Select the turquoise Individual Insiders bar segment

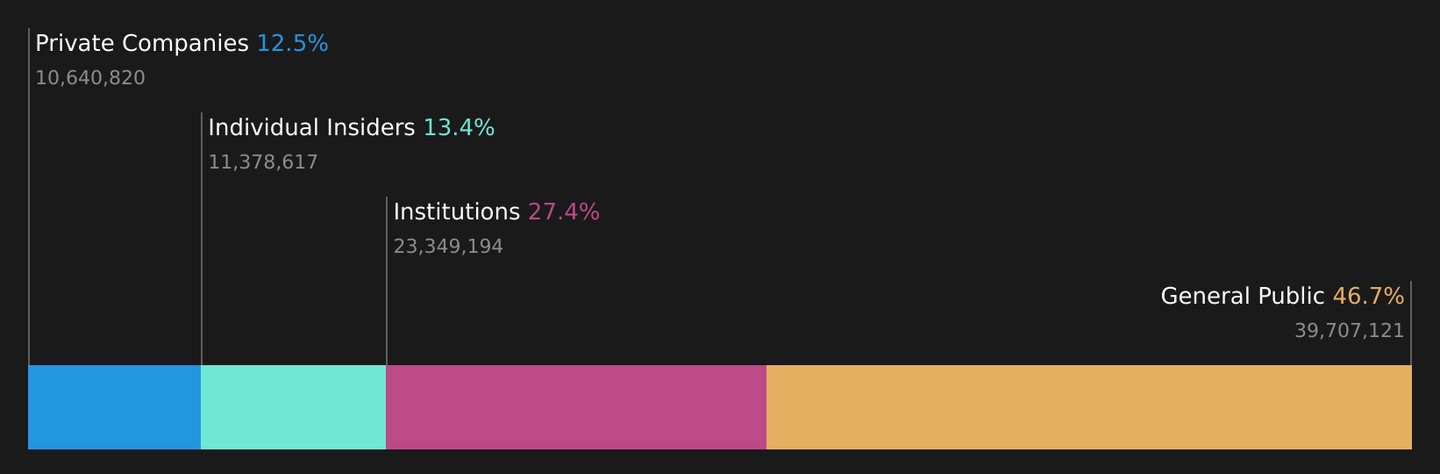coord(293,407)
